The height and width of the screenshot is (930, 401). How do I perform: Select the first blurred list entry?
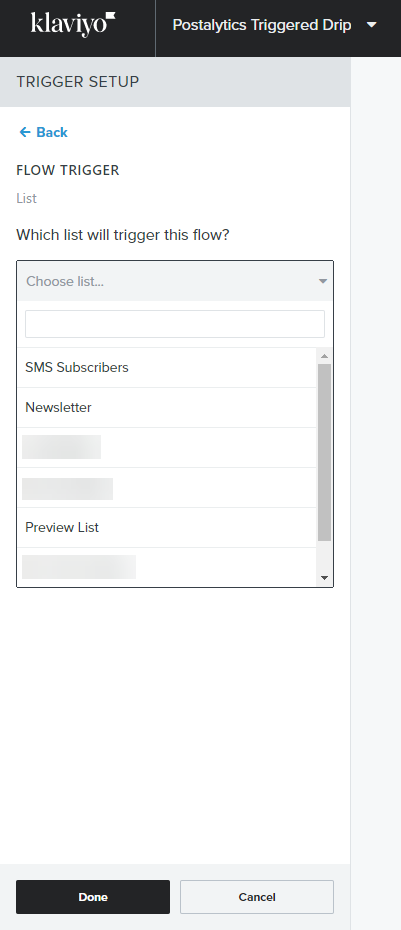coord(167,447)
